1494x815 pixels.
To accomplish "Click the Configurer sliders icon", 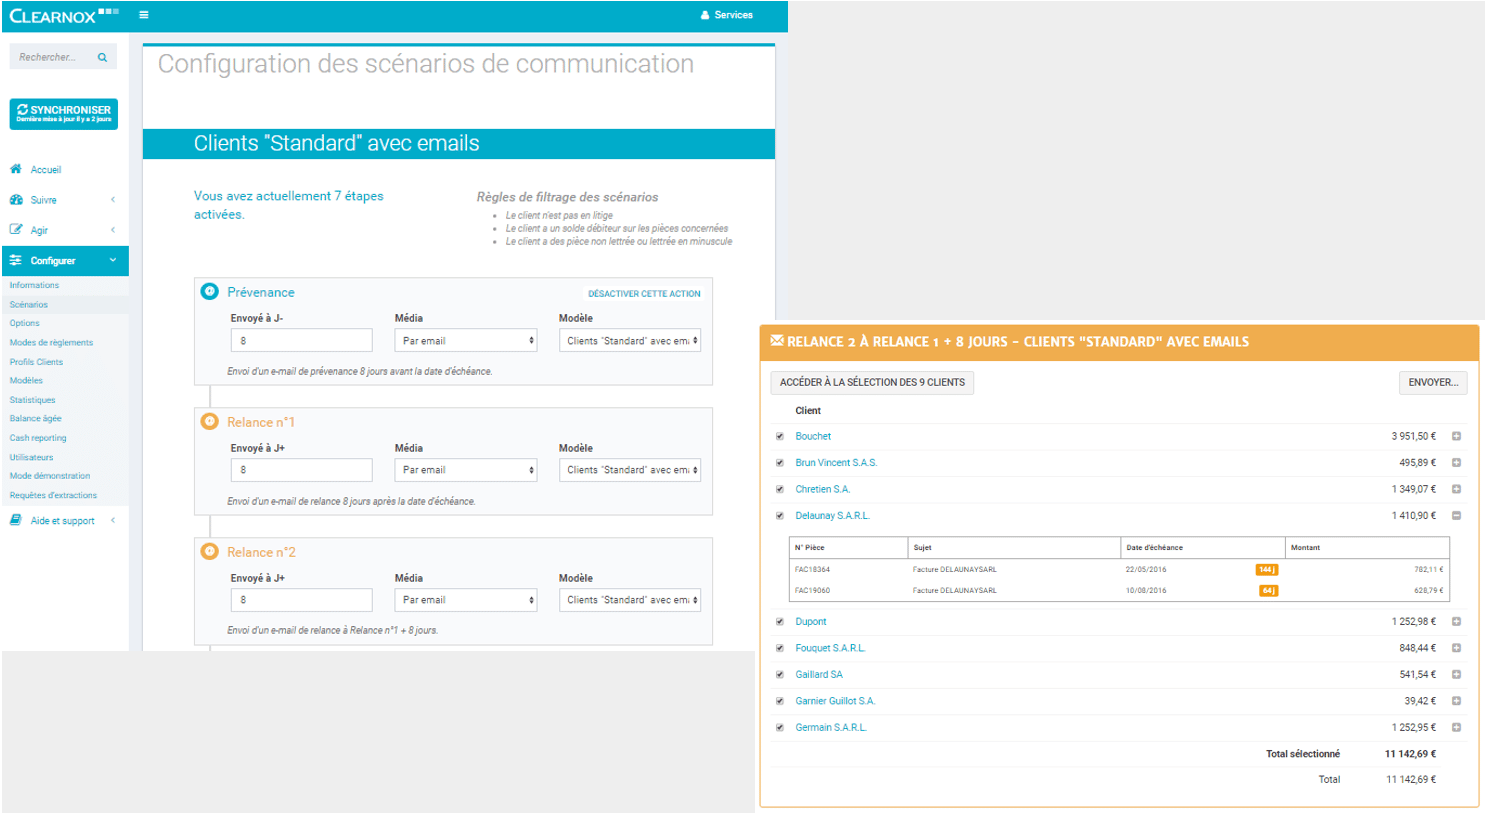I will click(16, 260).
